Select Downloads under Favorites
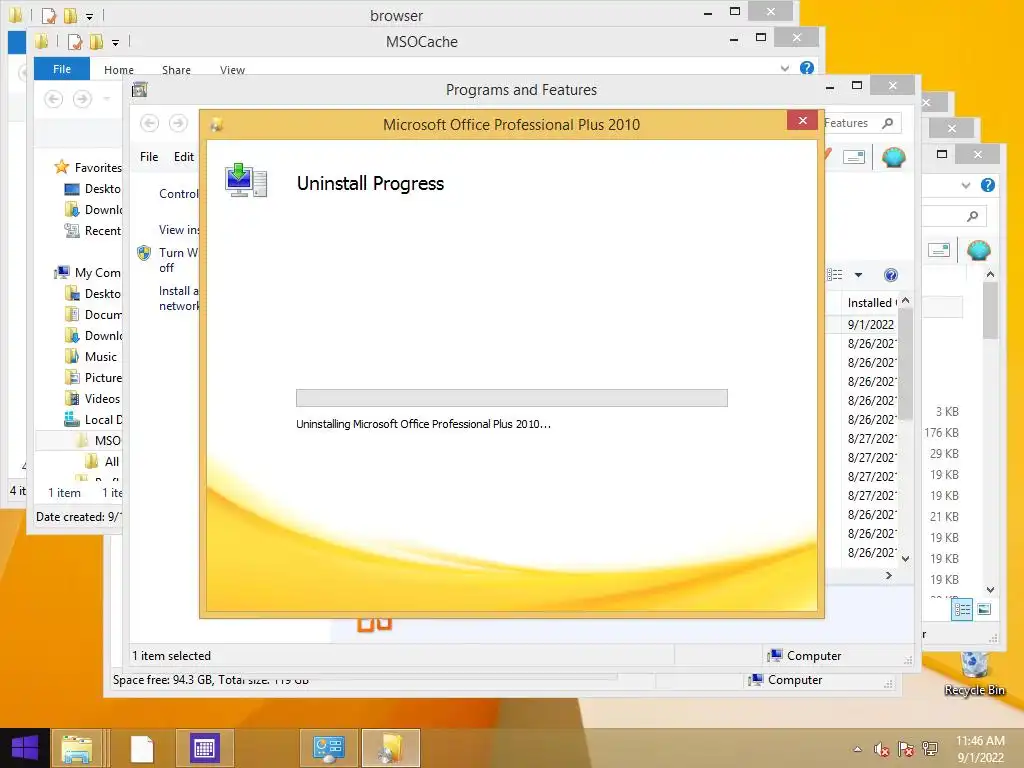The width and height of the screenshot is (1024, 768). click(x=93, y=210)
